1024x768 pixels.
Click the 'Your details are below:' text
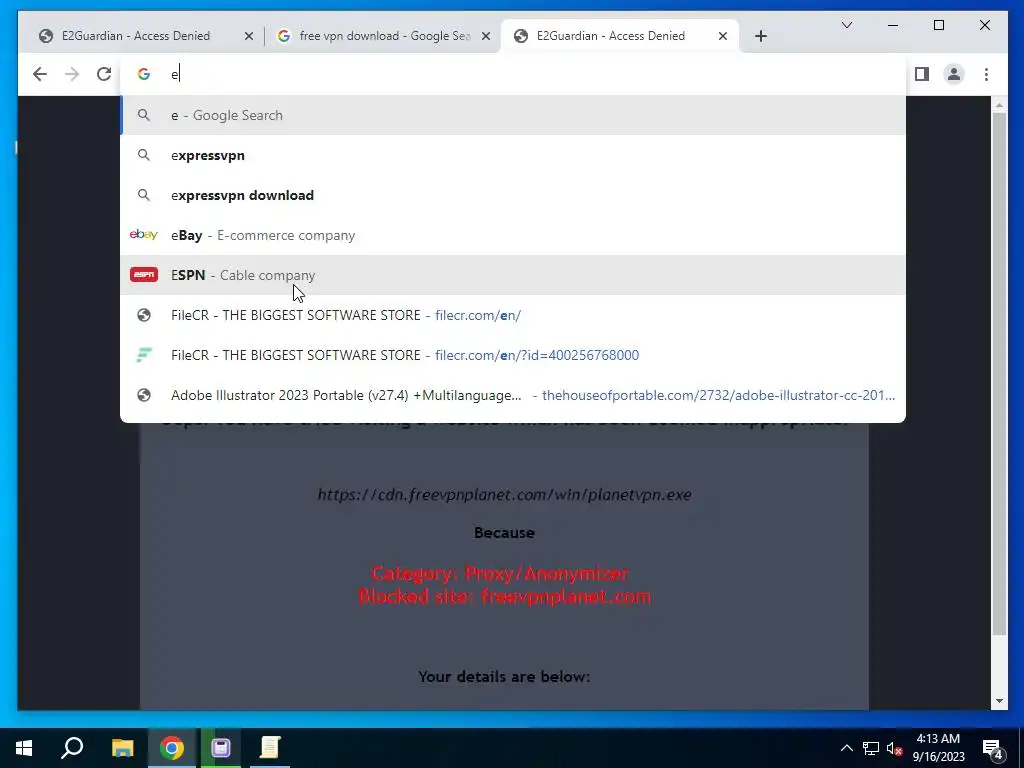(504, 677)
